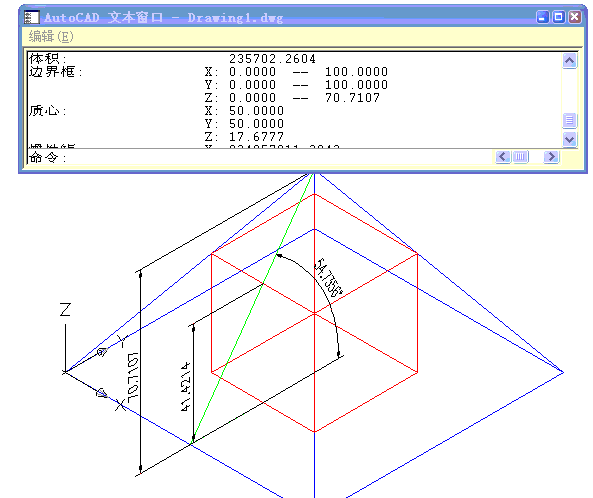Image resolution: width=593 pixels, height=498 pixels.
Task: Click the horizontal scroll left arrow
Action: click(x=503, y=157)
